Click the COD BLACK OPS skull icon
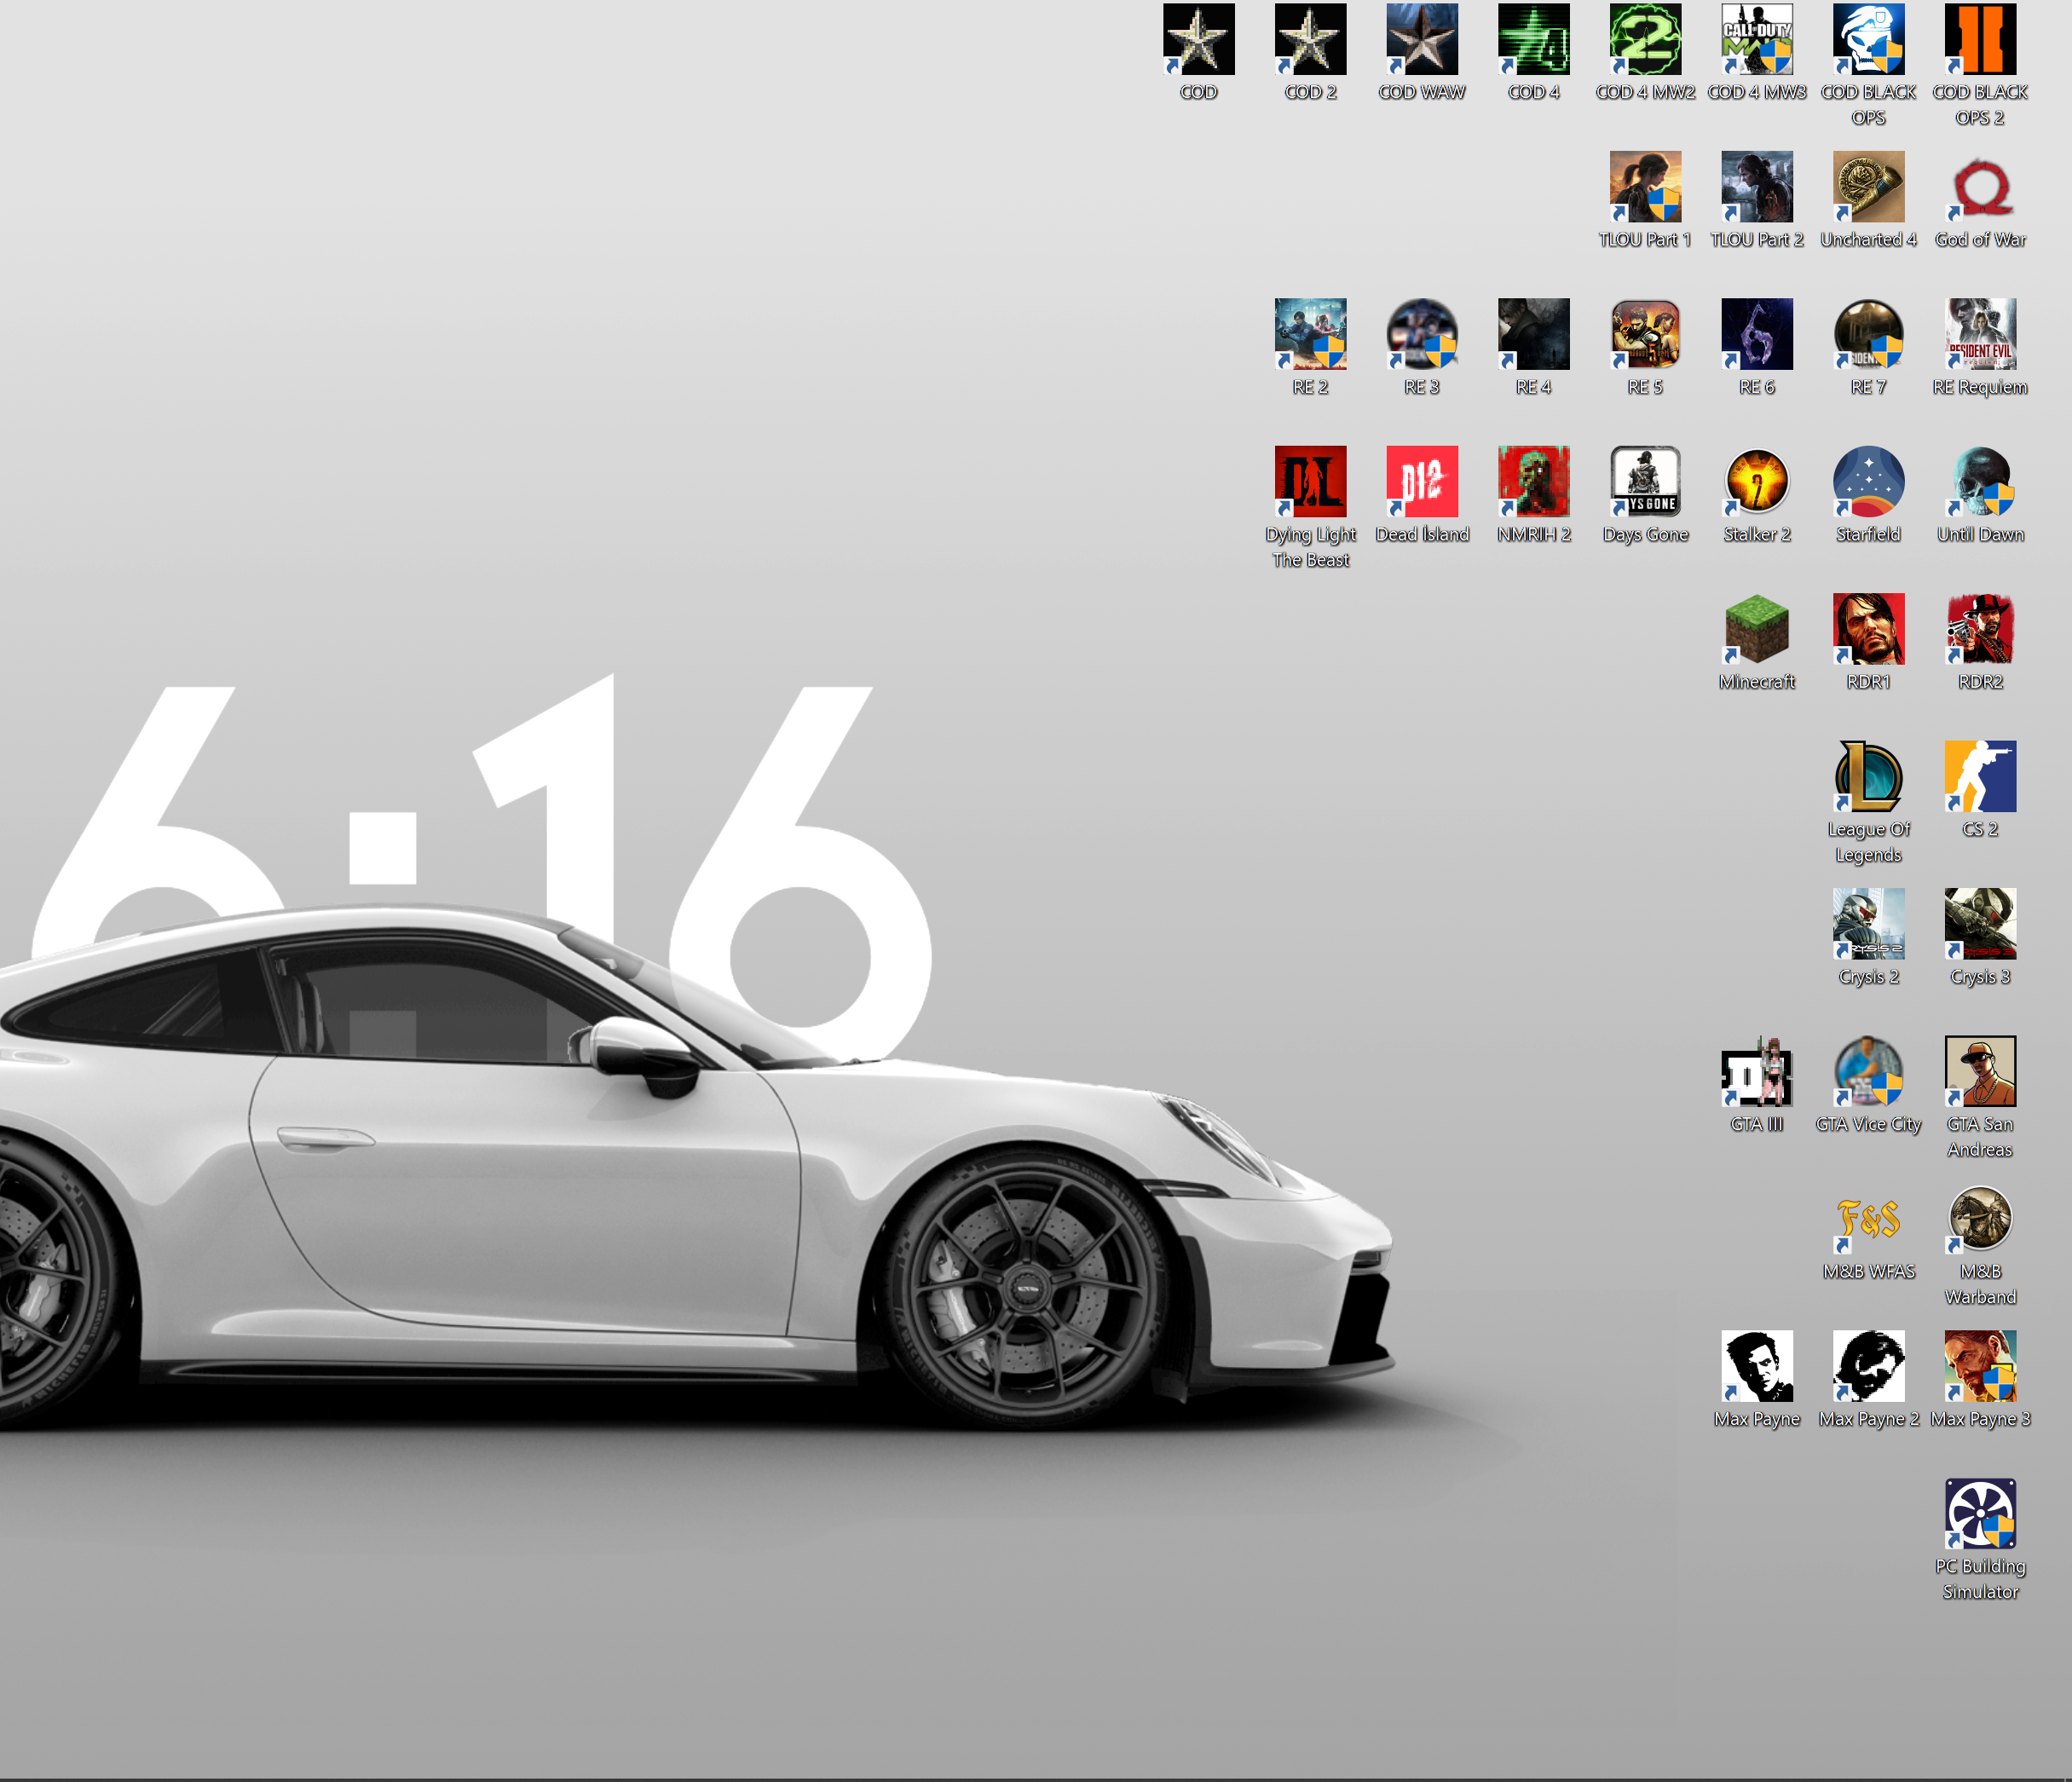The image size is (2072, 1782). coord(1868,39)
